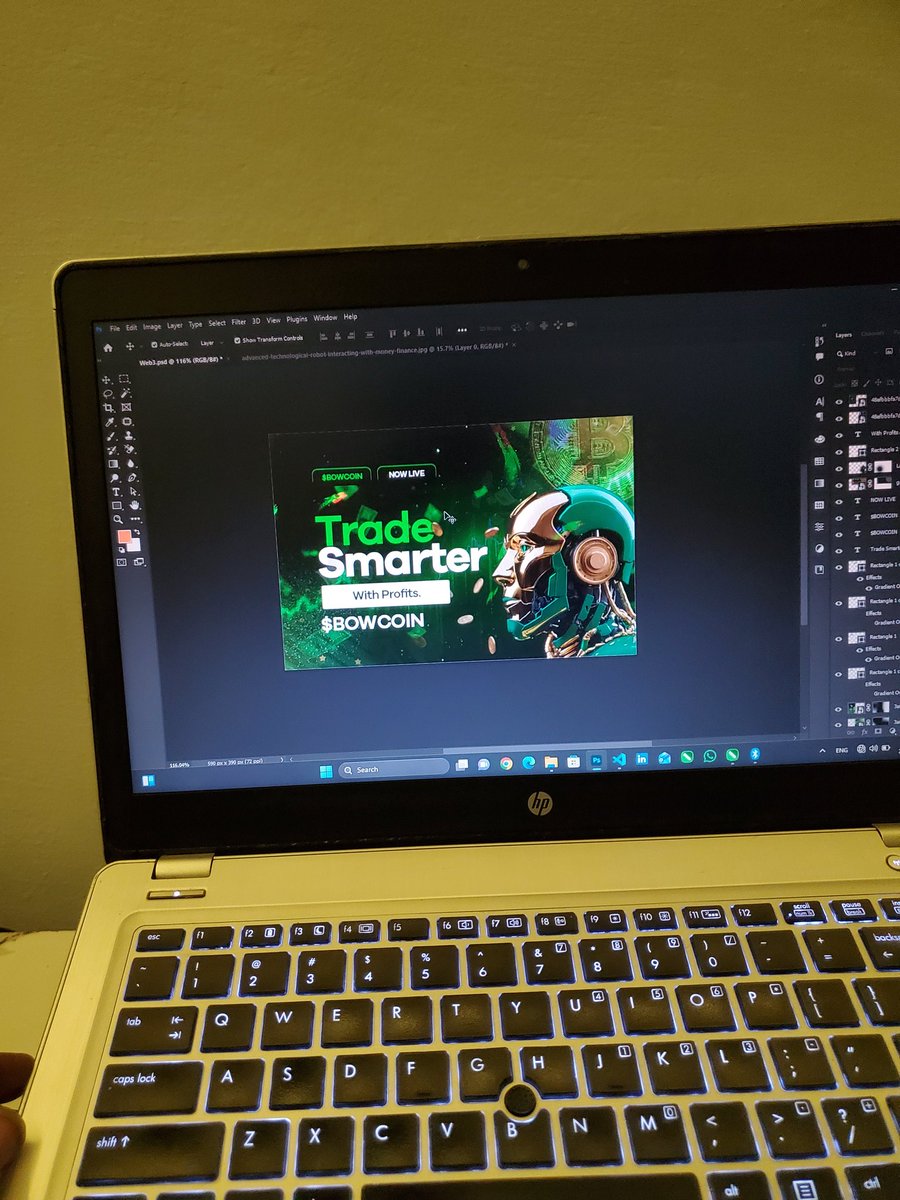Select the Frame tool
900x1200 pixels.
126,407
